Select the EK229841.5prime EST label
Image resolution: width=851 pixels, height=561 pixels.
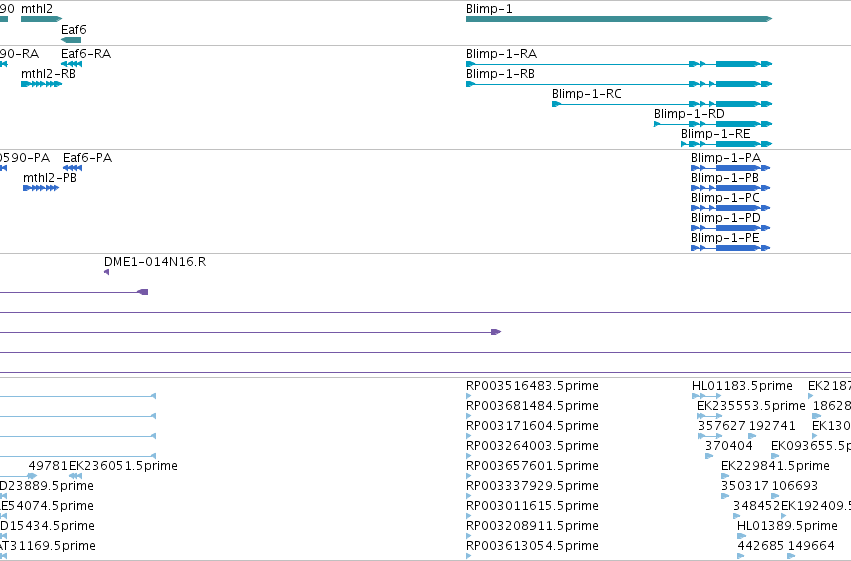(775, 466)
